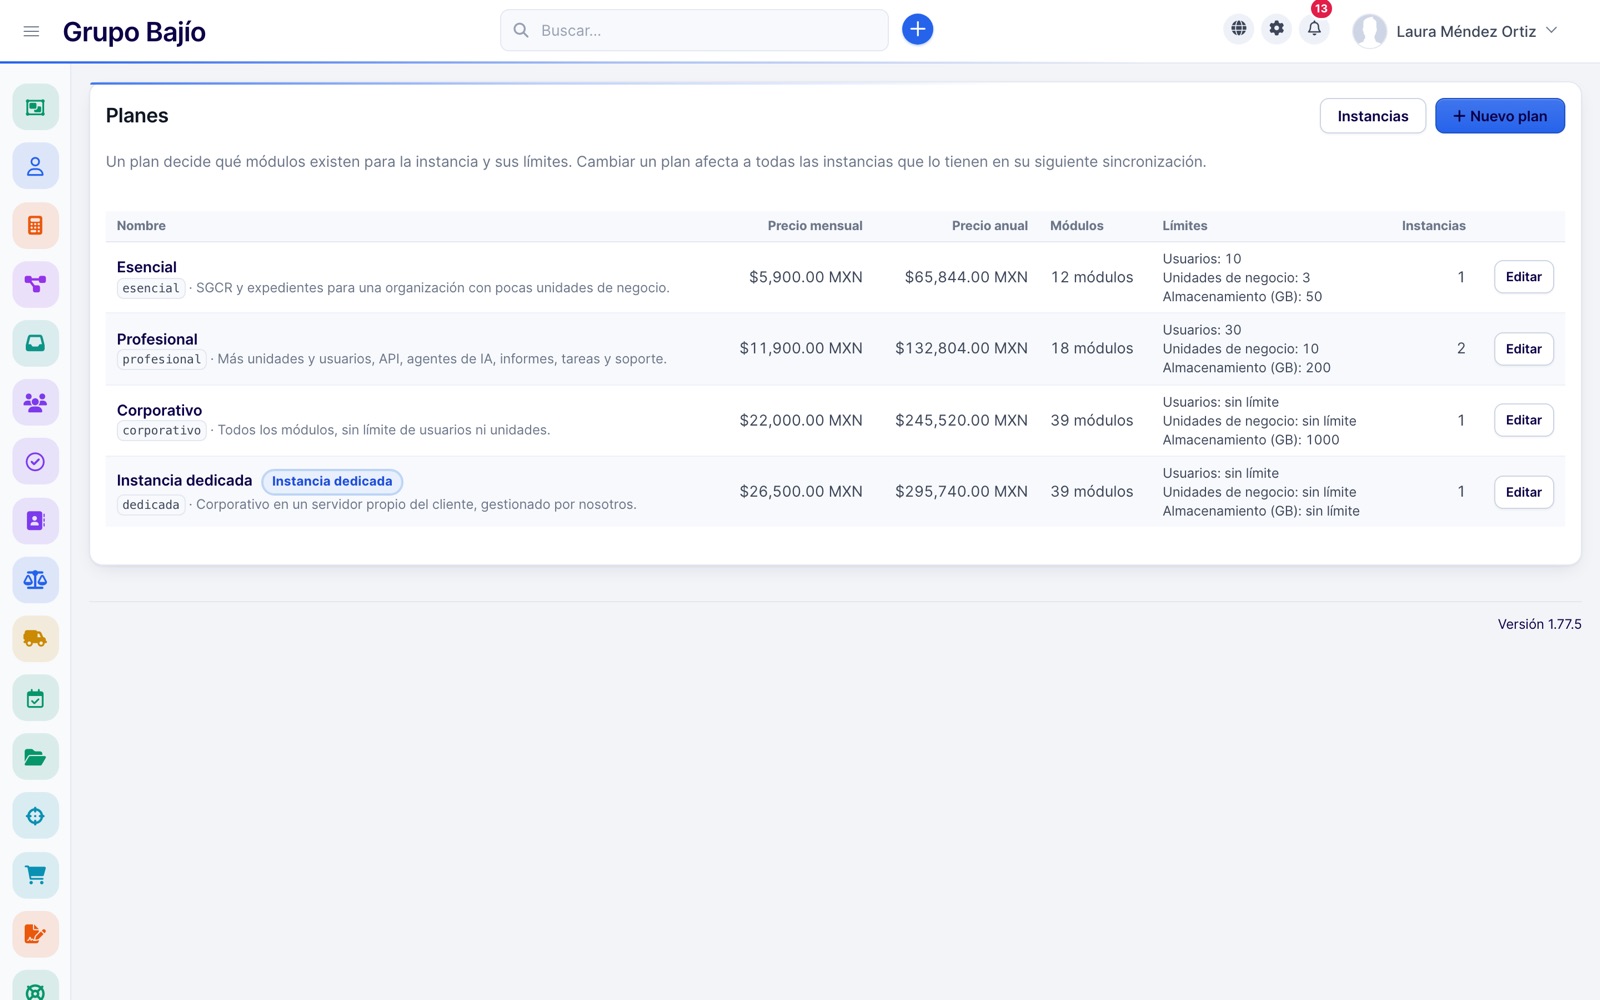The image size is (1600, 1000).
Task: Open the inbox tray sidebar icon
Action: click(x=35, y=343)
